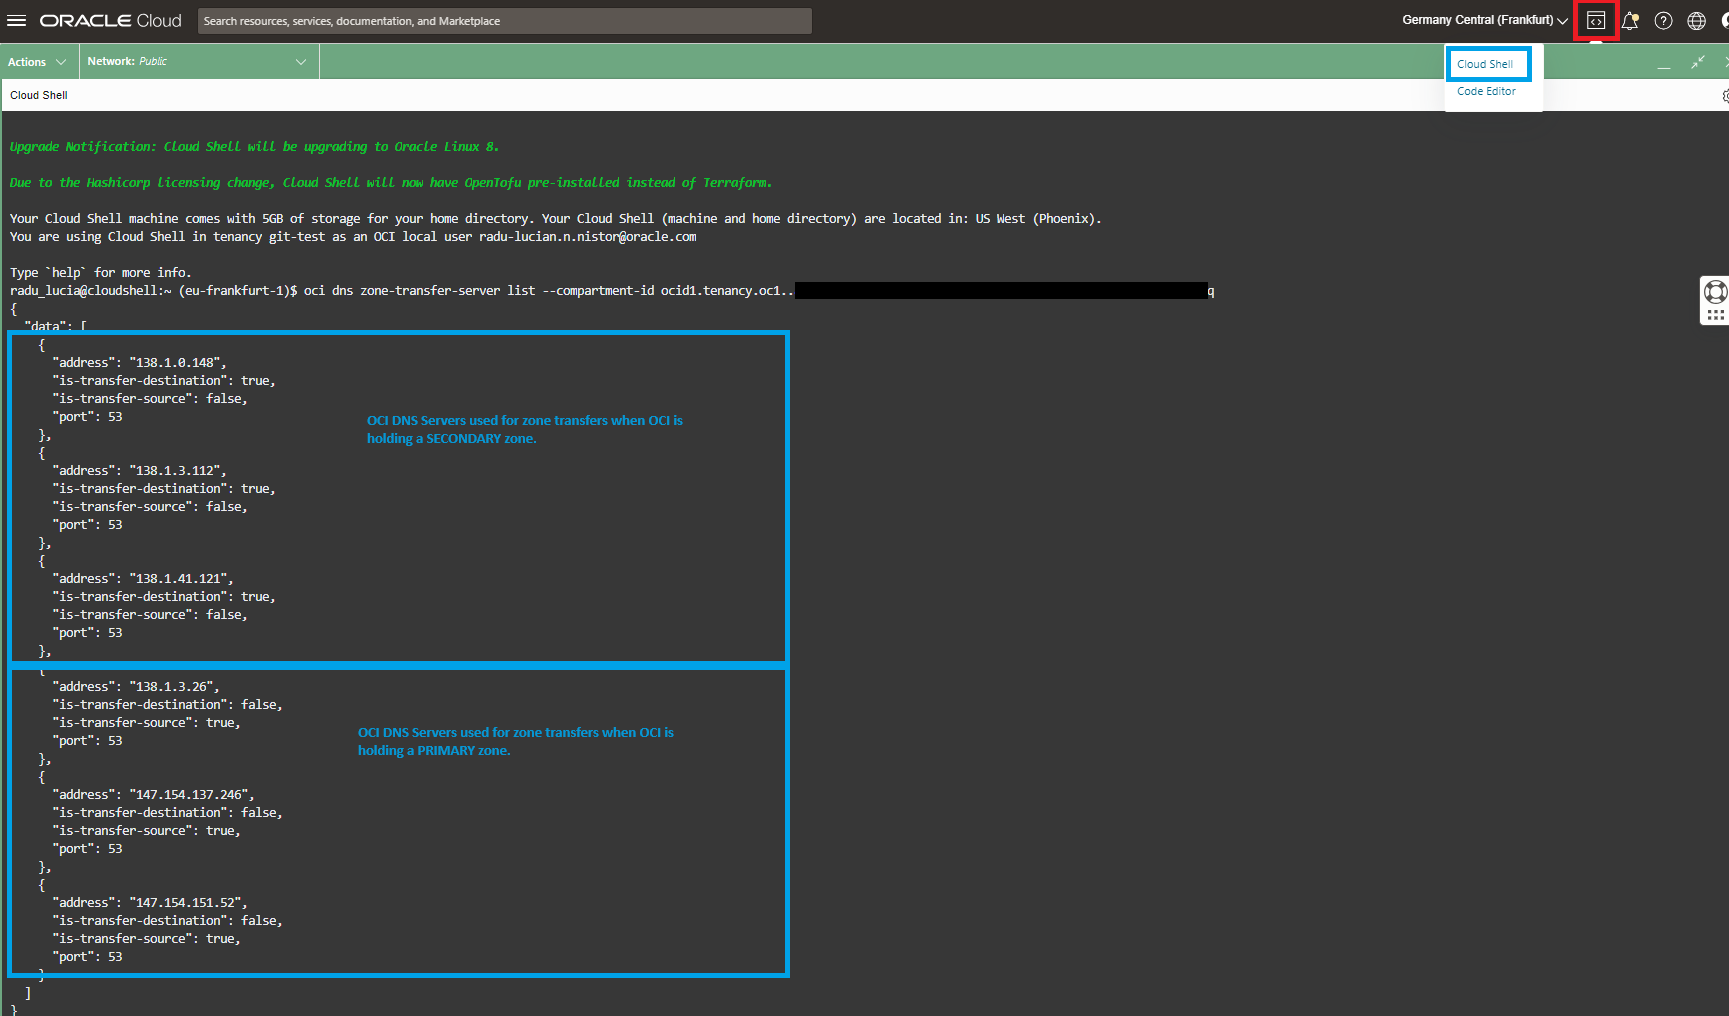Click the Oracle Cloud logo
1729x1016 pixels.
coord(110,21)
